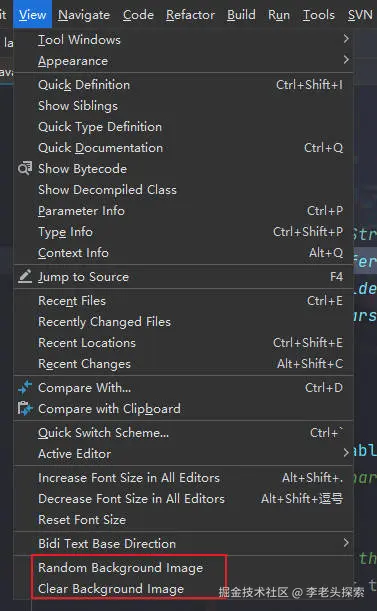
Task: Click the Ctrl+E shortcut text
Action: 325,301
